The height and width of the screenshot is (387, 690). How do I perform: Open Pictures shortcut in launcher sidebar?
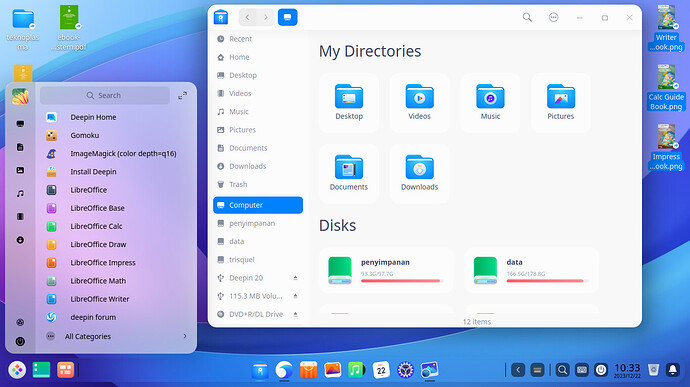click(20, 170)
